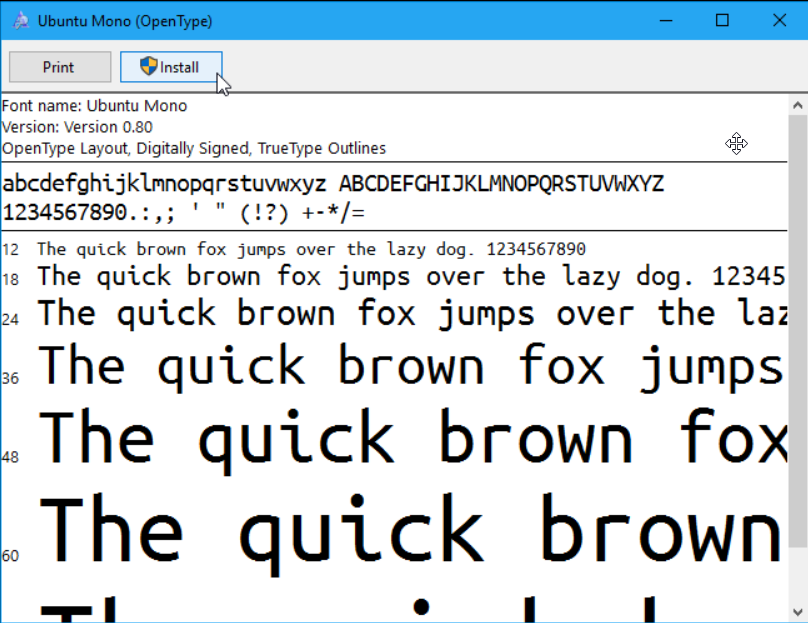This screenshot has height=623, width=808.
Task: Click the '1234567890.:,;' digits sample line
Action: coord(183,212)
